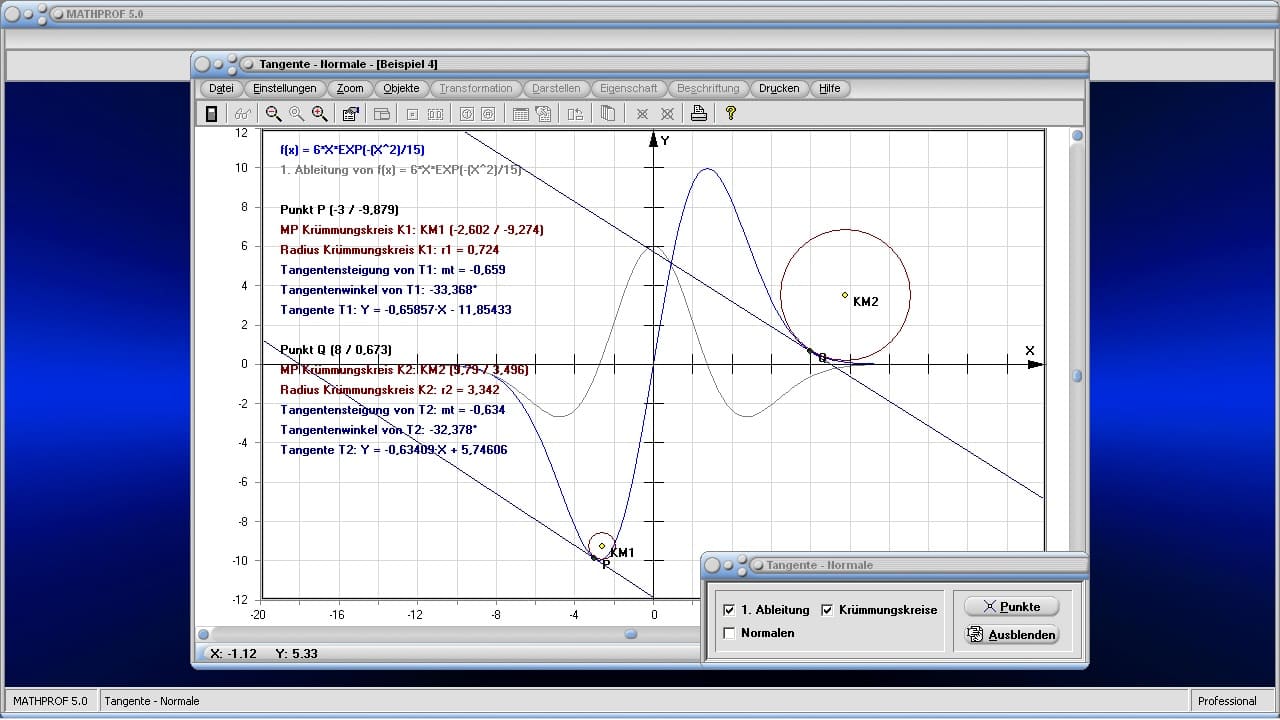
Task: Click the Ausblenden button
Action: point(1011,635)
